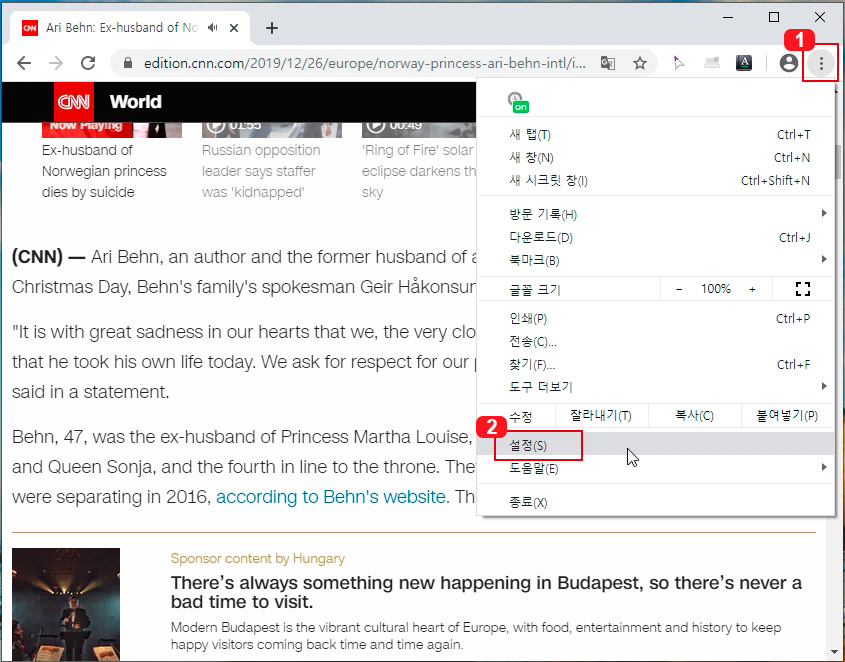
Task: Click the grey keyboard extension icon
Action: pos(712,63)
